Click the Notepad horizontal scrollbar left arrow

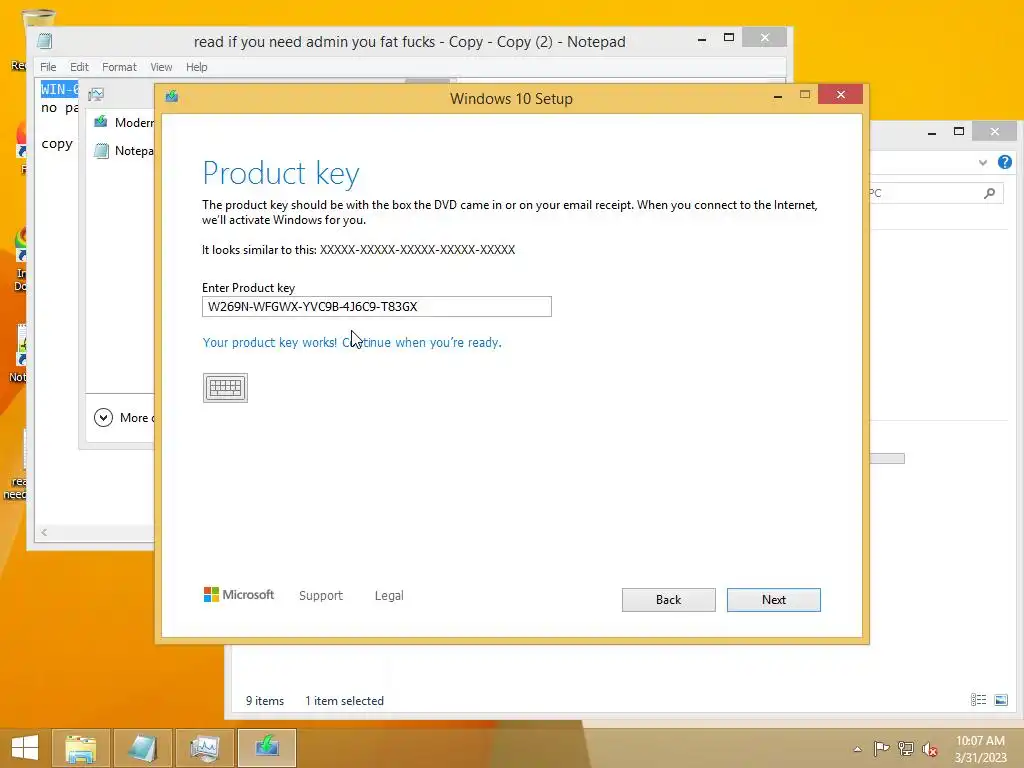tap(44, 532)
